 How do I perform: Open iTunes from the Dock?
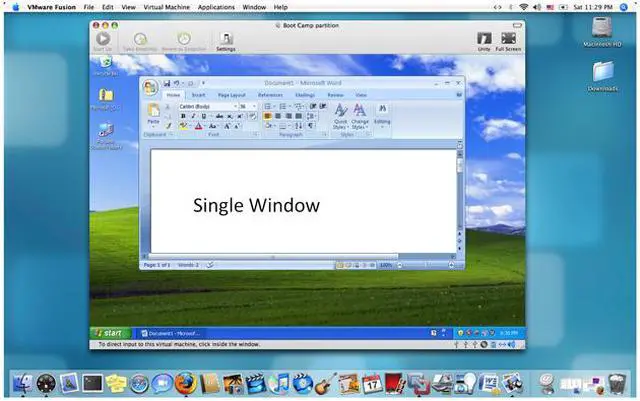(x=279, y=384)
